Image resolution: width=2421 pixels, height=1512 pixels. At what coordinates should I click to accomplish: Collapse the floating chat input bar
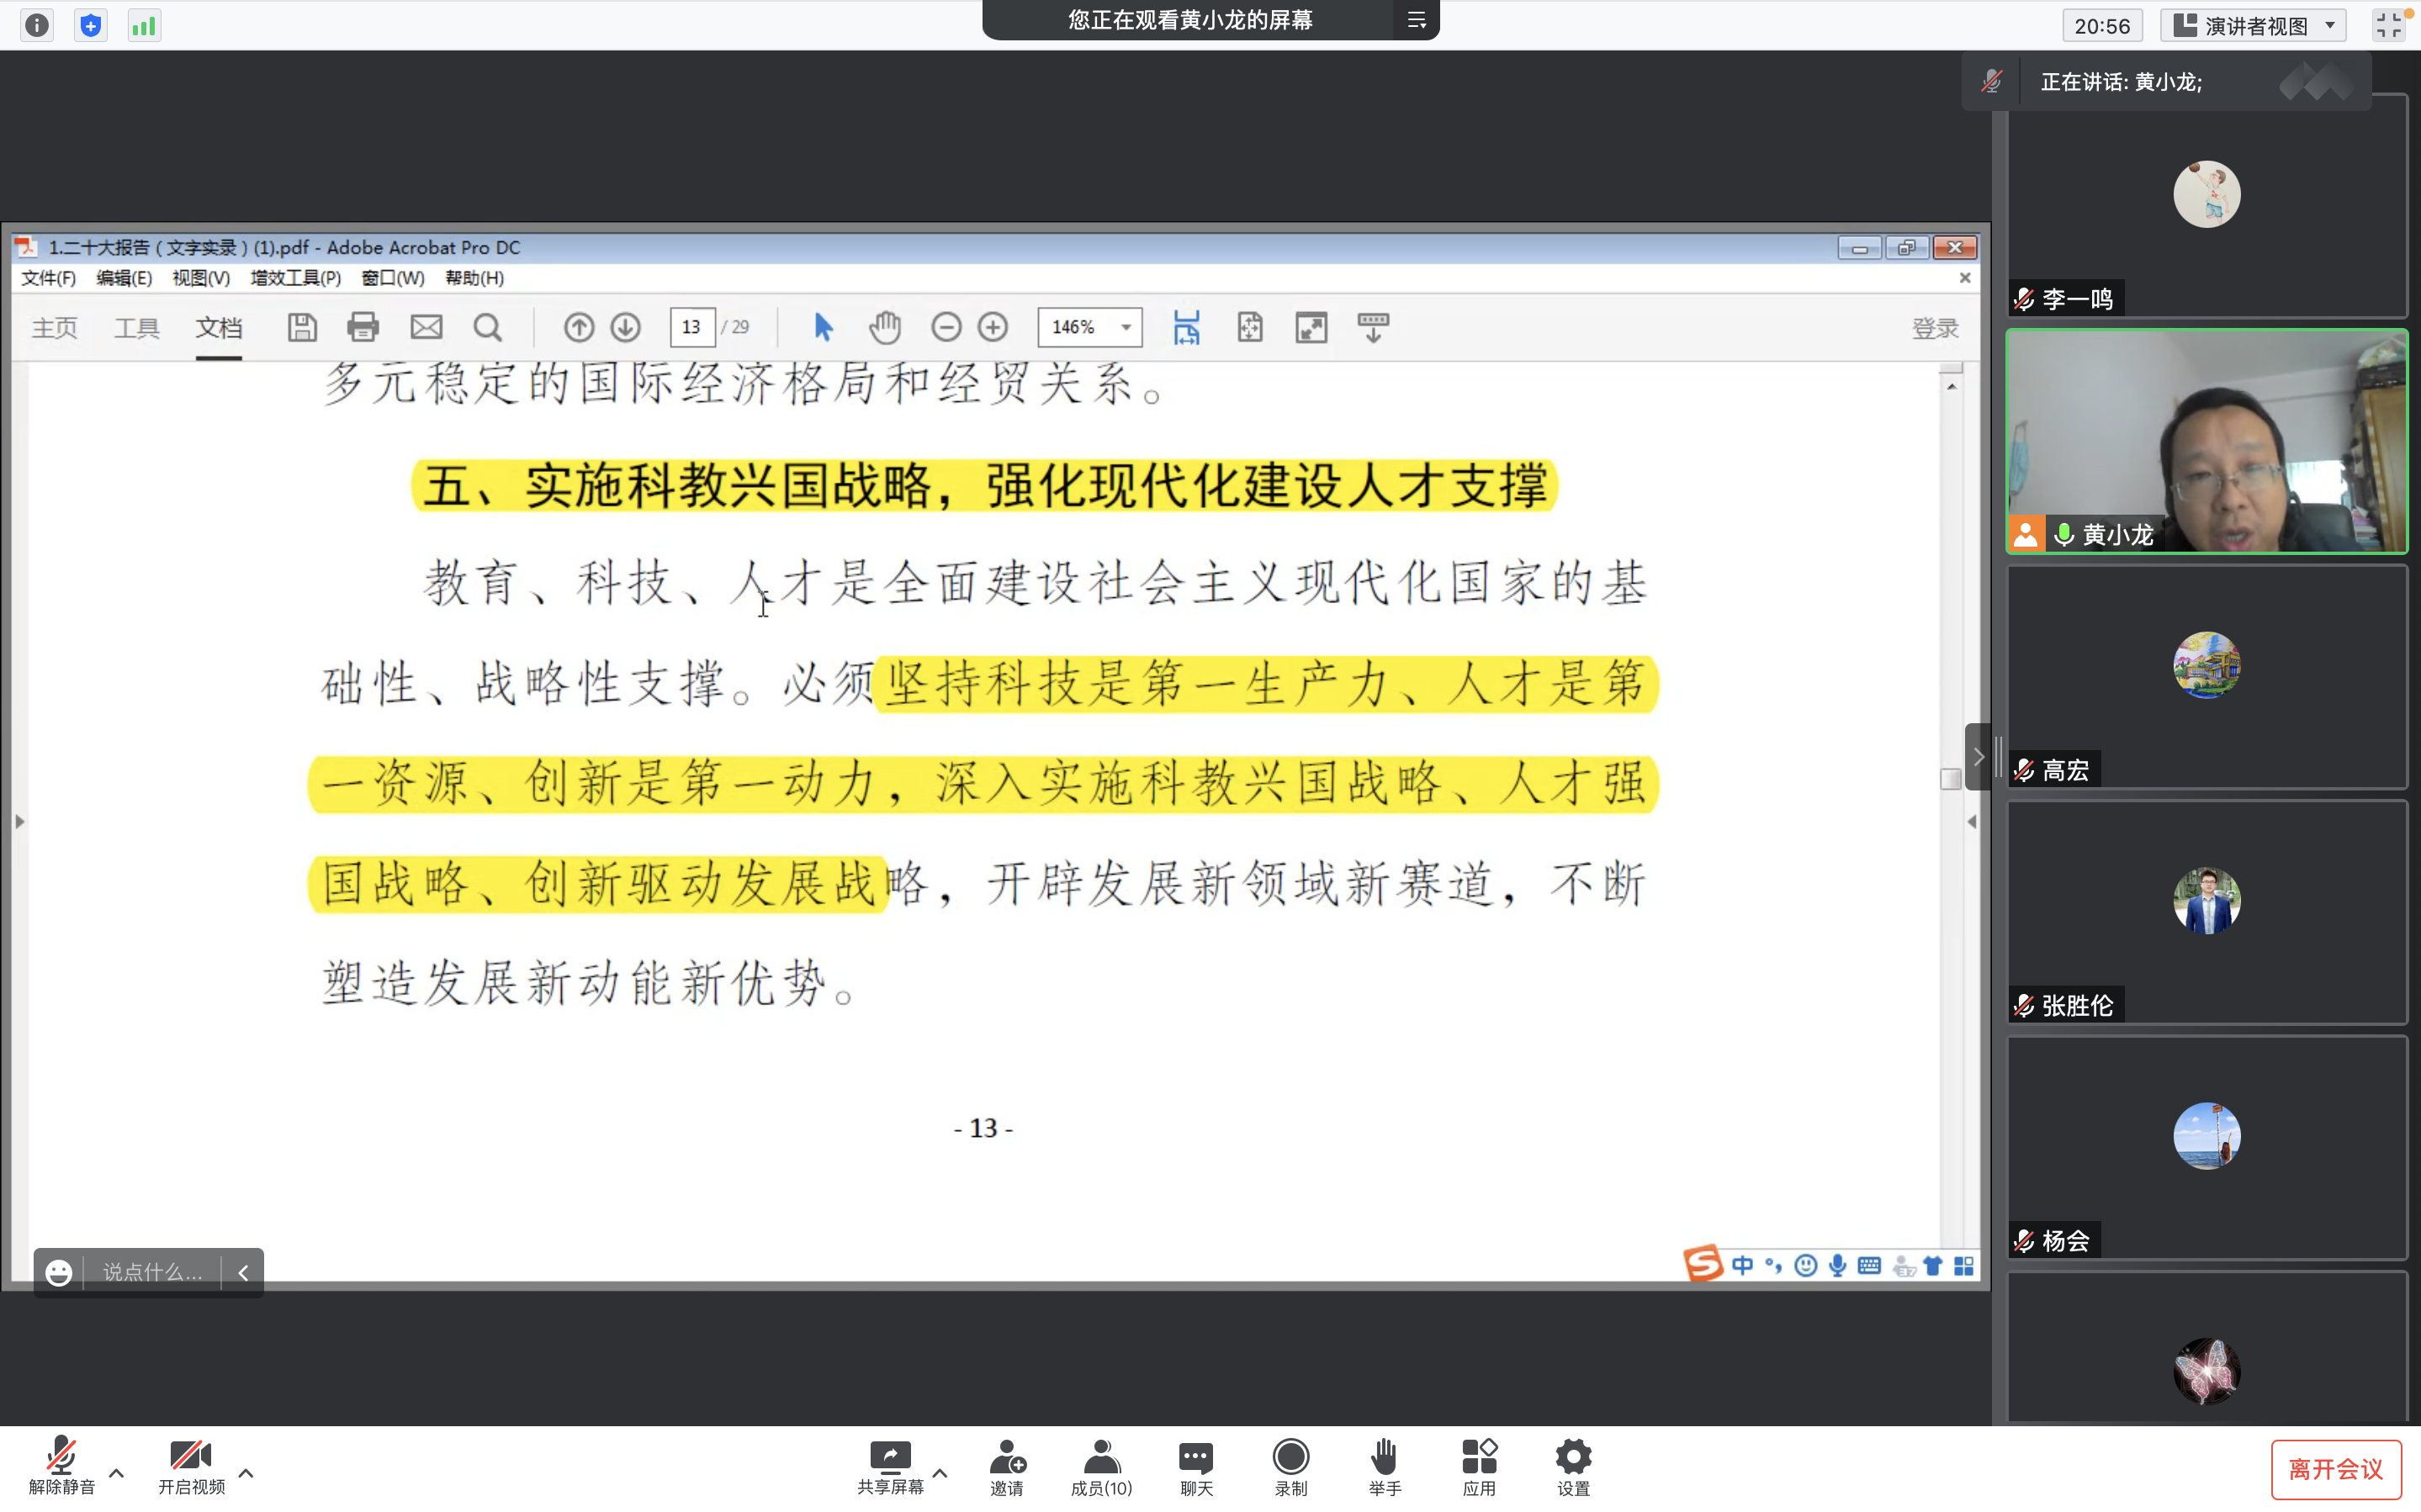(243, 1272)
